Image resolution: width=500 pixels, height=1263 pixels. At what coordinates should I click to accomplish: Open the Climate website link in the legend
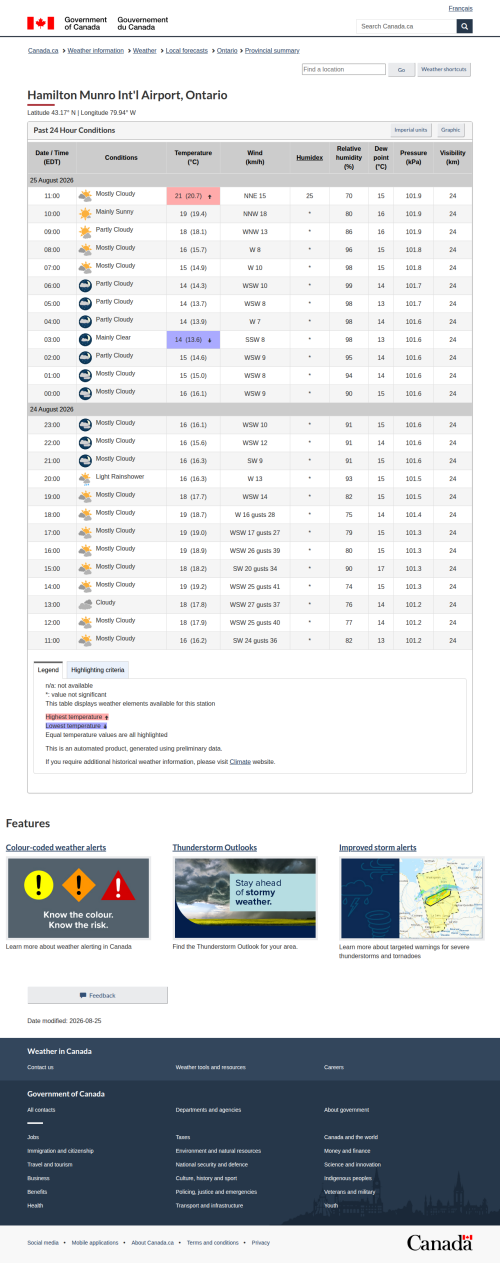pyautogui.click(x=240, y=762)
